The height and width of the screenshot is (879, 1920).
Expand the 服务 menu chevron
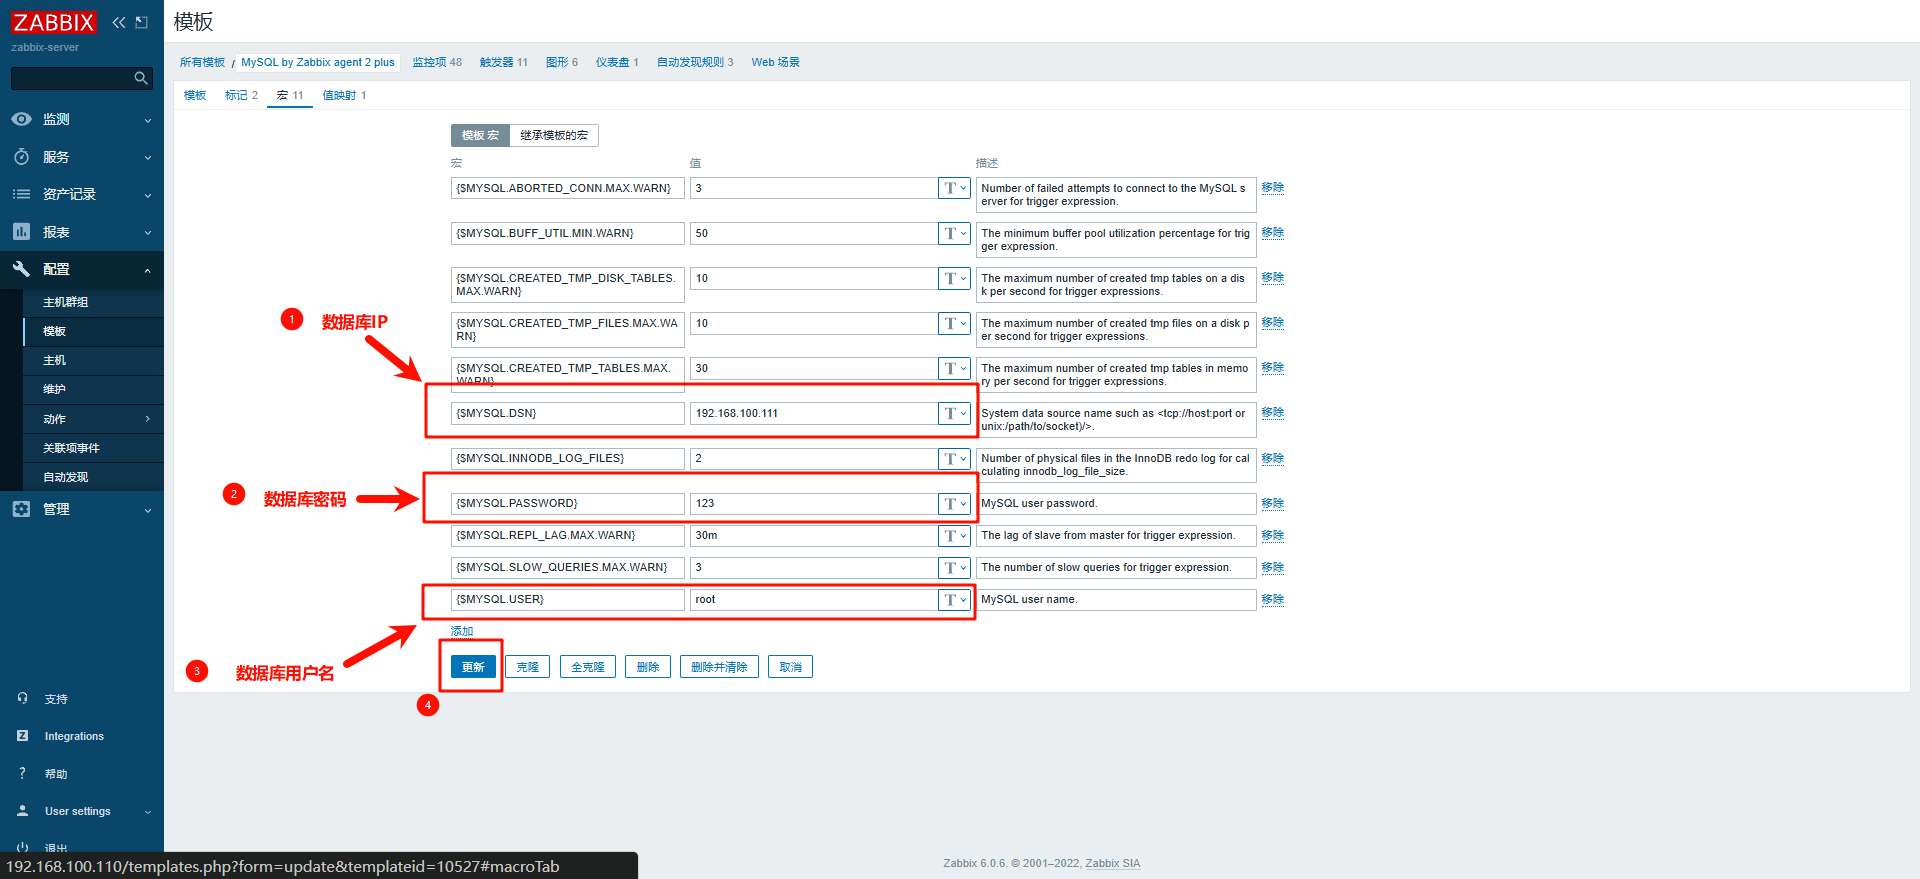pyautogui.click(x=148, y=158)
